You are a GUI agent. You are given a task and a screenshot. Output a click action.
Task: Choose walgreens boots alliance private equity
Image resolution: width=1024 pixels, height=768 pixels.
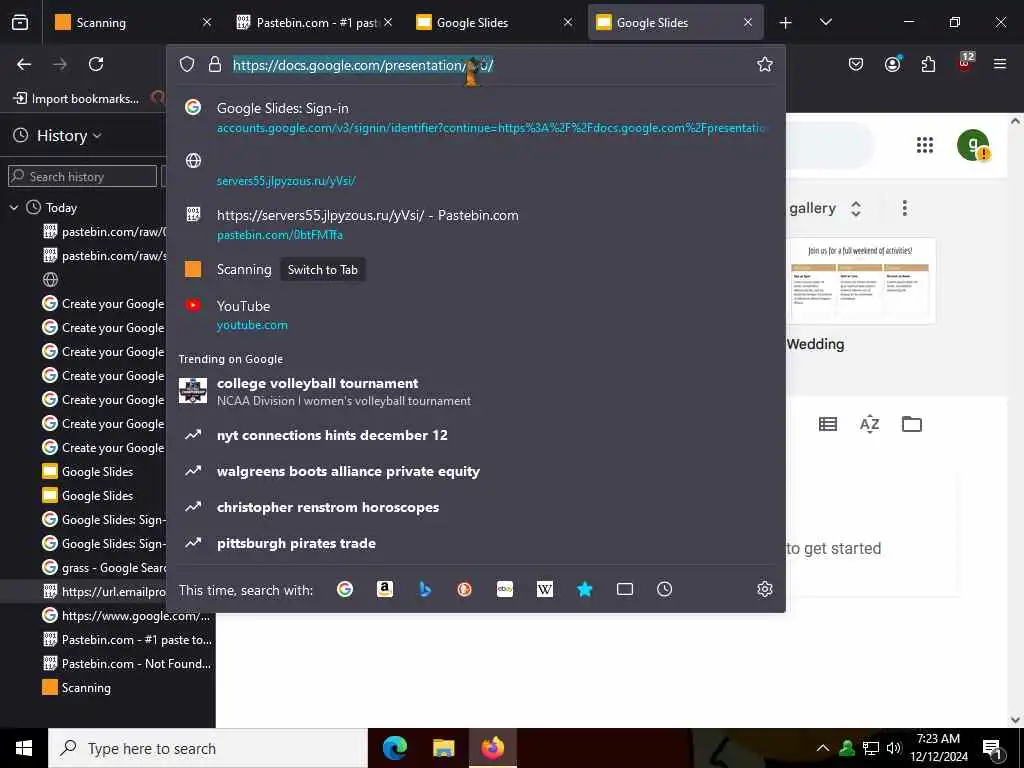[475, 472]
